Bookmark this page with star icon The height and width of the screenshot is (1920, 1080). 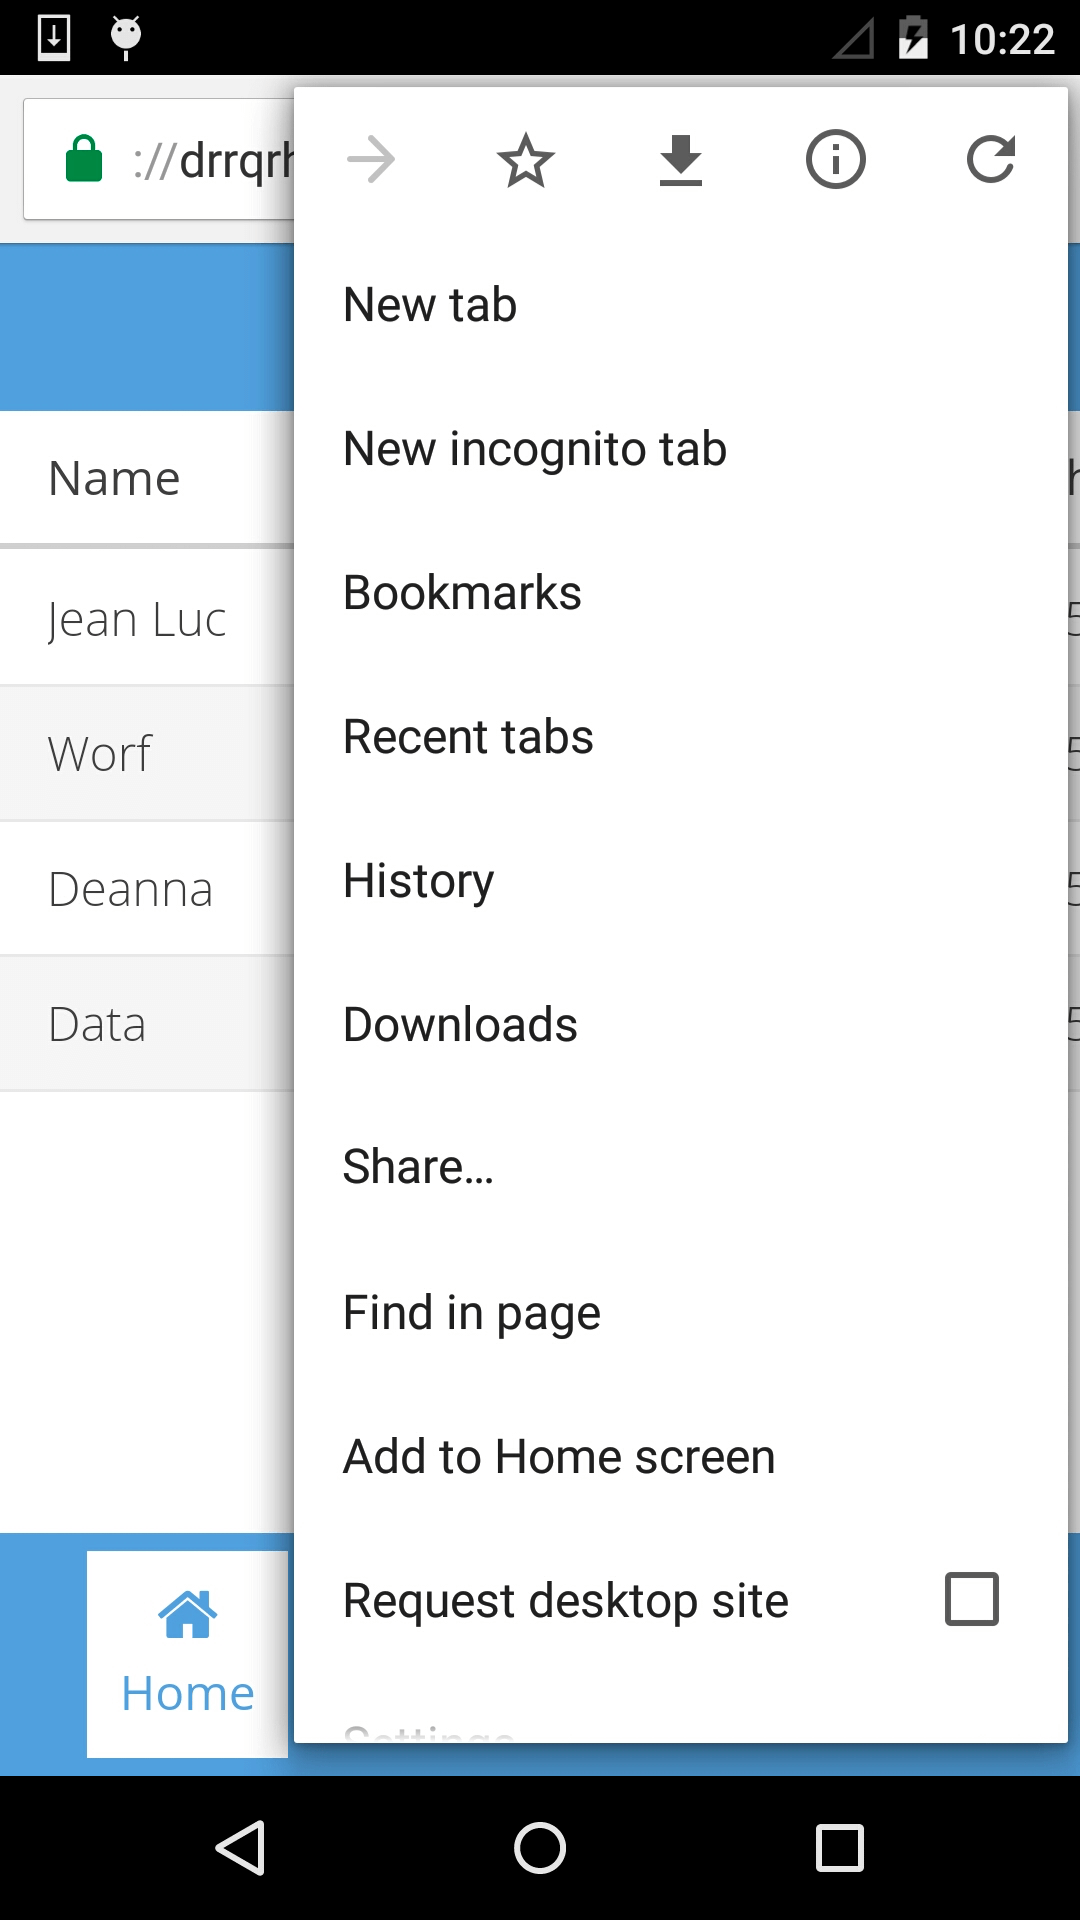pos(526,160)
